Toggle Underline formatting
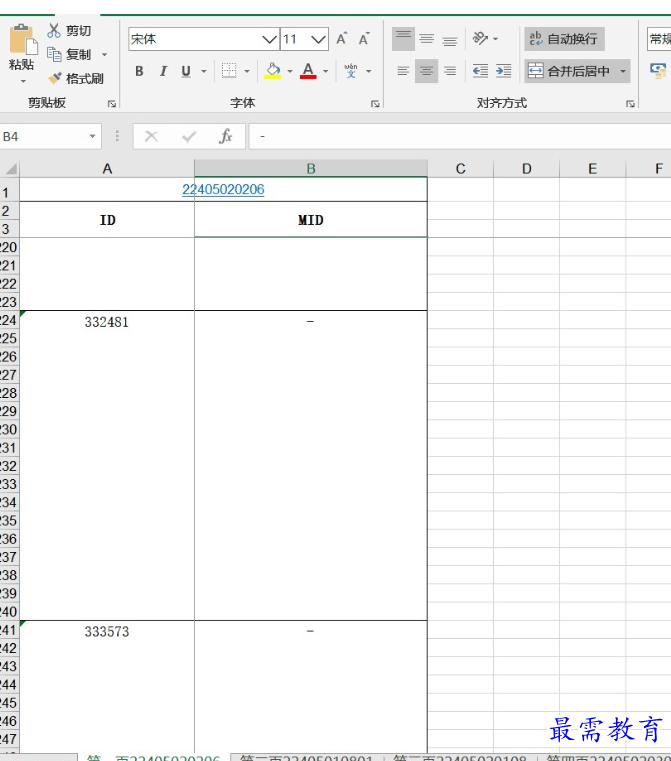671x761 pixels. tap(186, 71)
